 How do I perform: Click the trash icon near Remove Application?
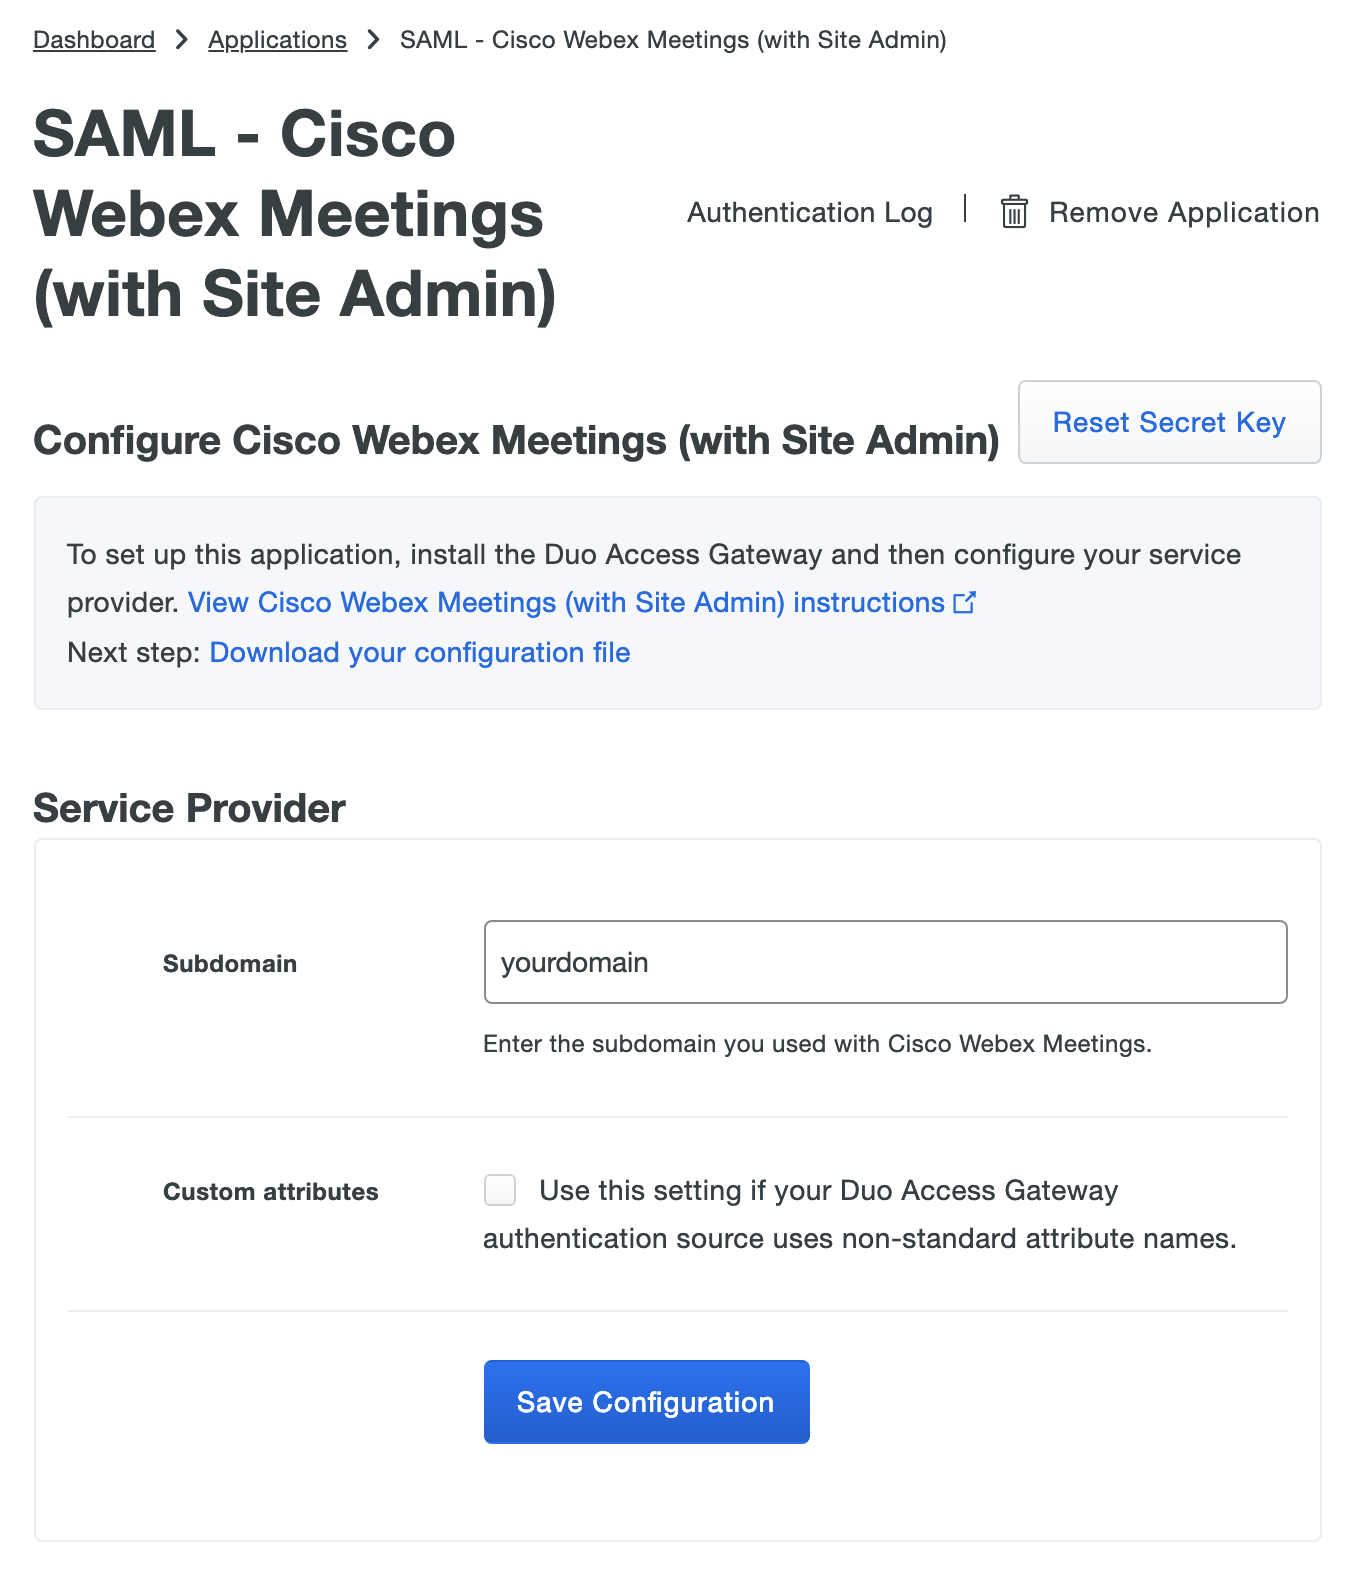[1014, 212]
